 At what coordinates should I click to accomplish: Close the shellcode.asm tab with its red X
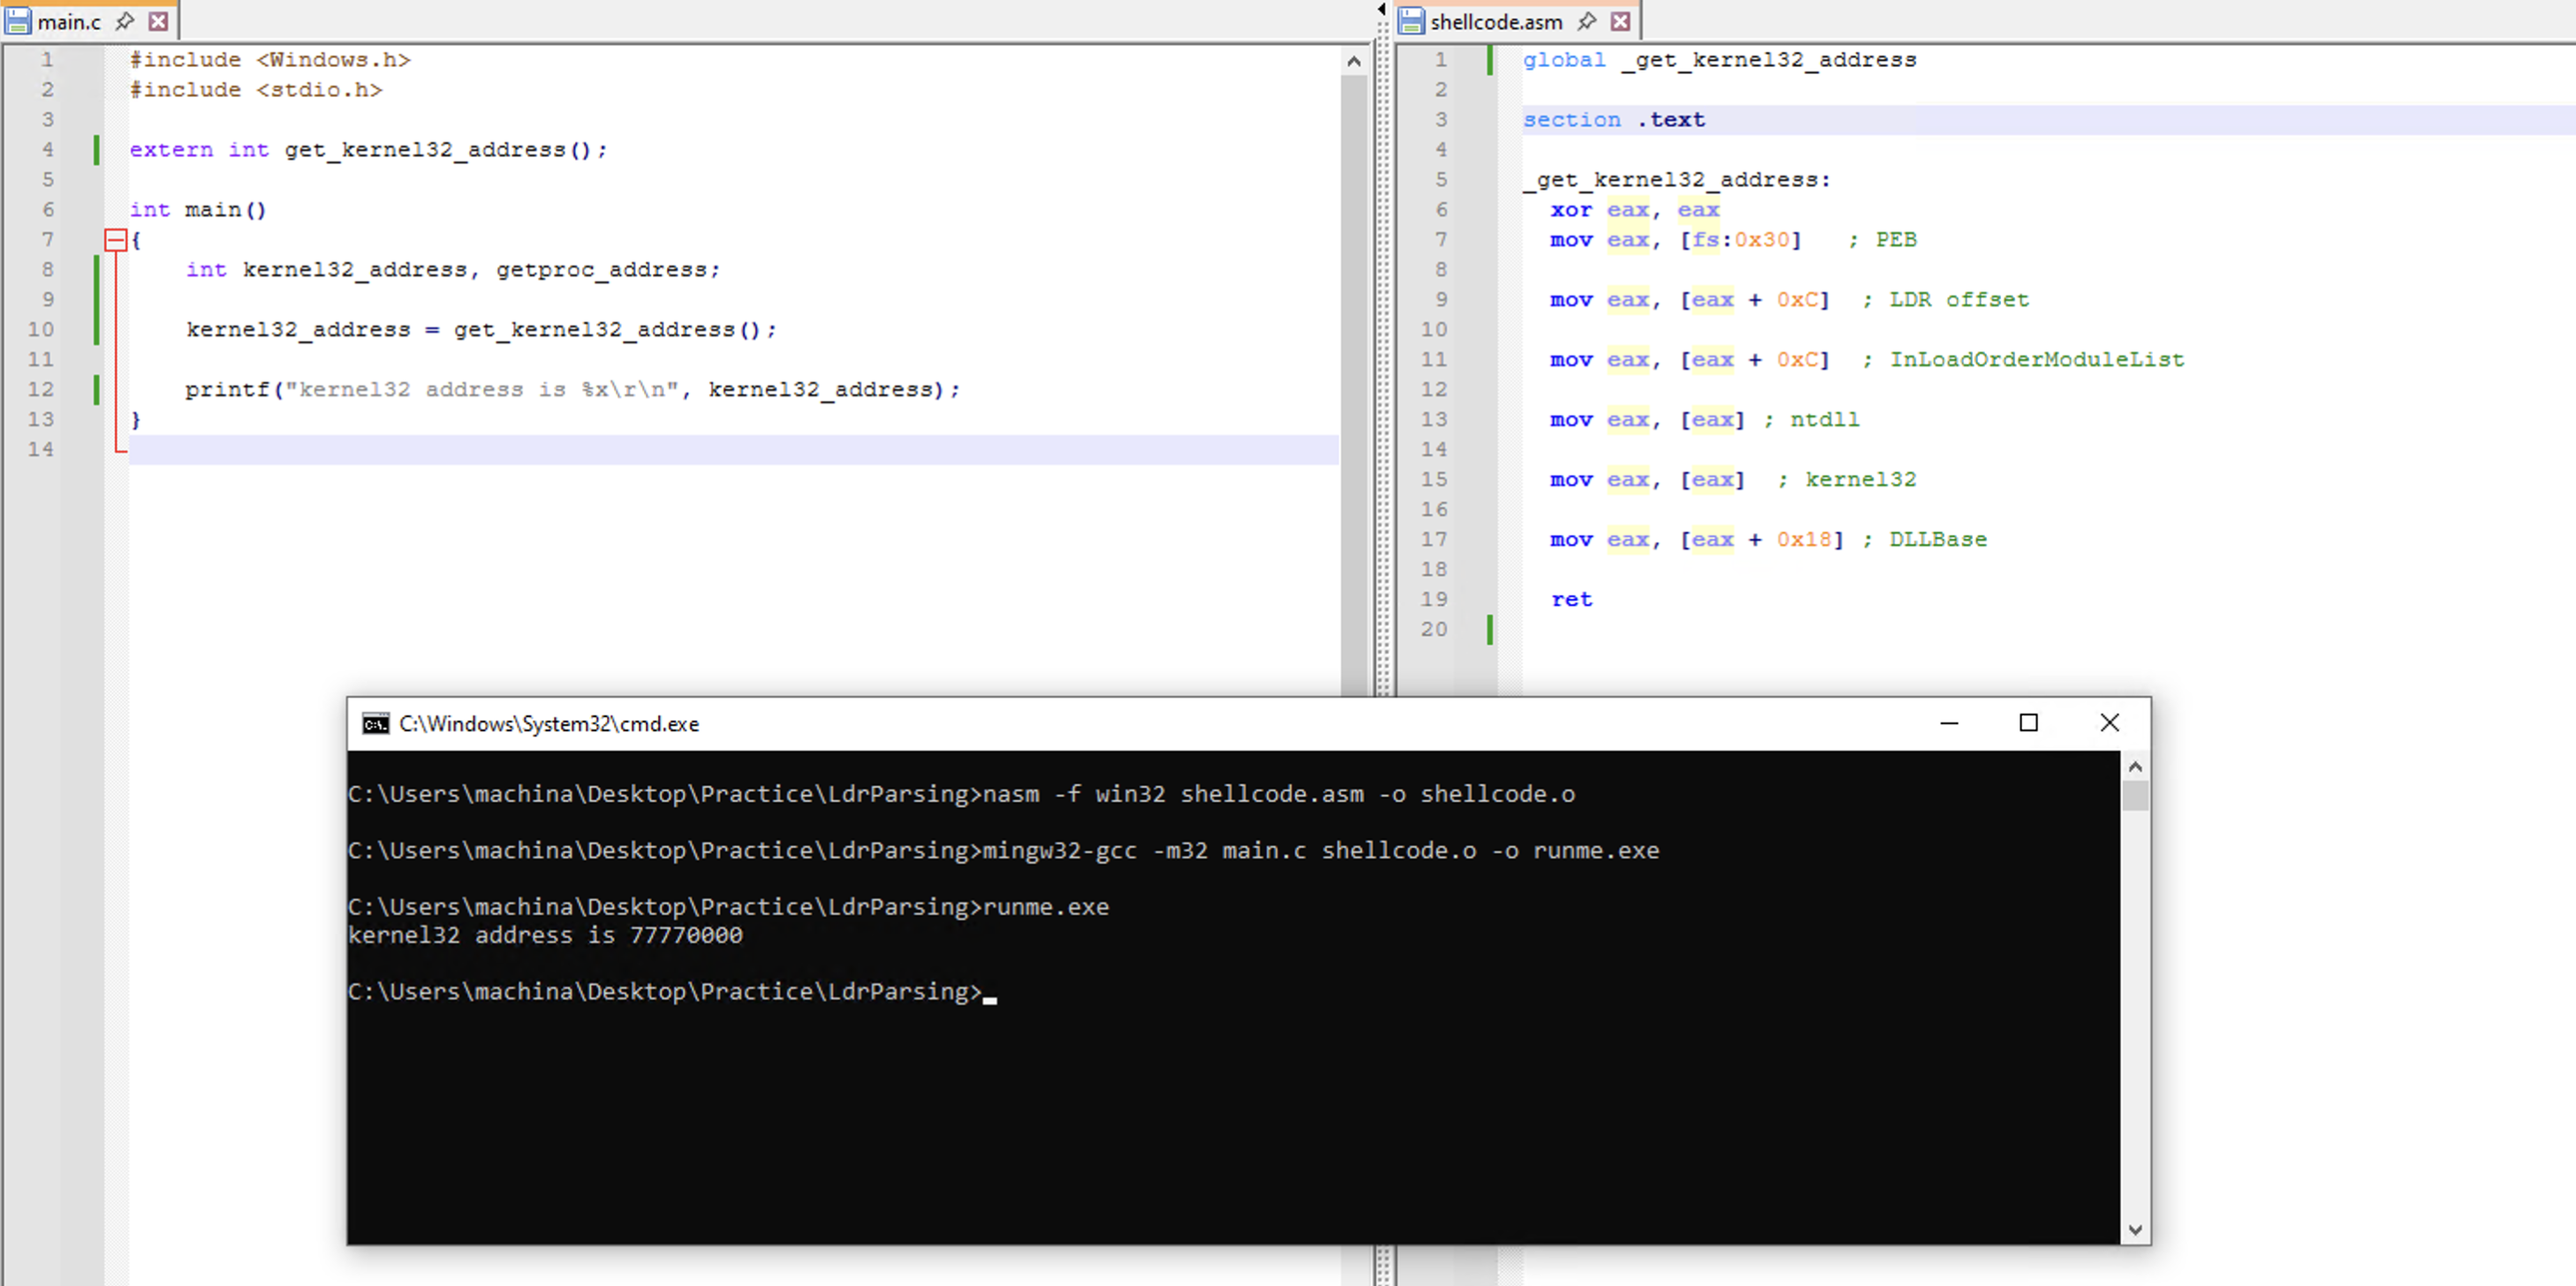[x=1620, y=20]
